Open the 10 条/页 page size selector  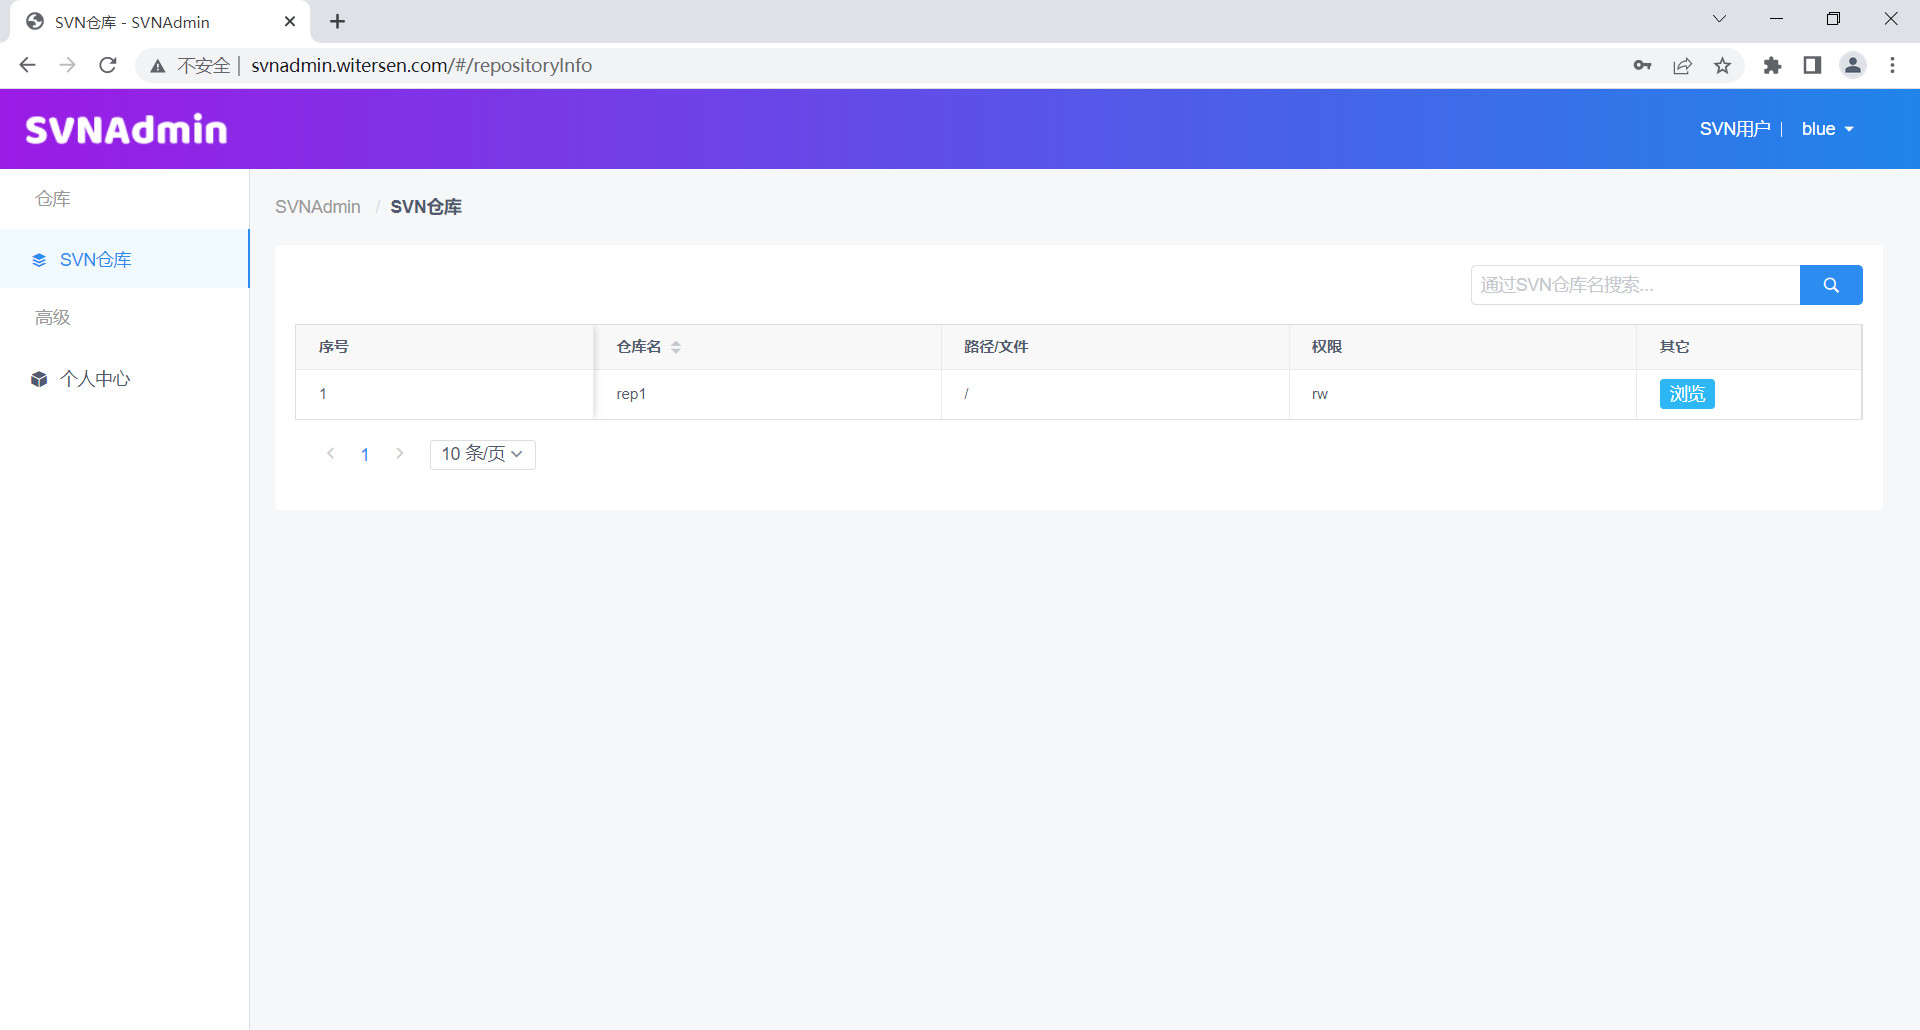click(482, 454)
